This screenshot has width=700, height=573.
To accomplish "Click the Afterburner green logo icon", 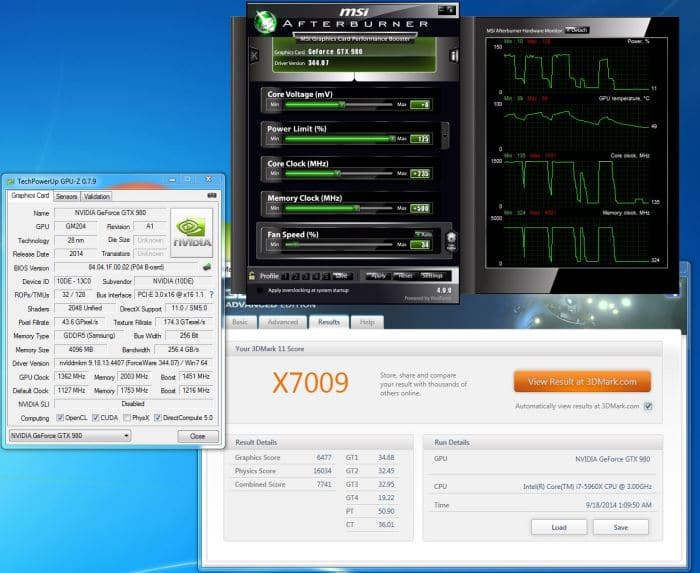I will 265,22.
